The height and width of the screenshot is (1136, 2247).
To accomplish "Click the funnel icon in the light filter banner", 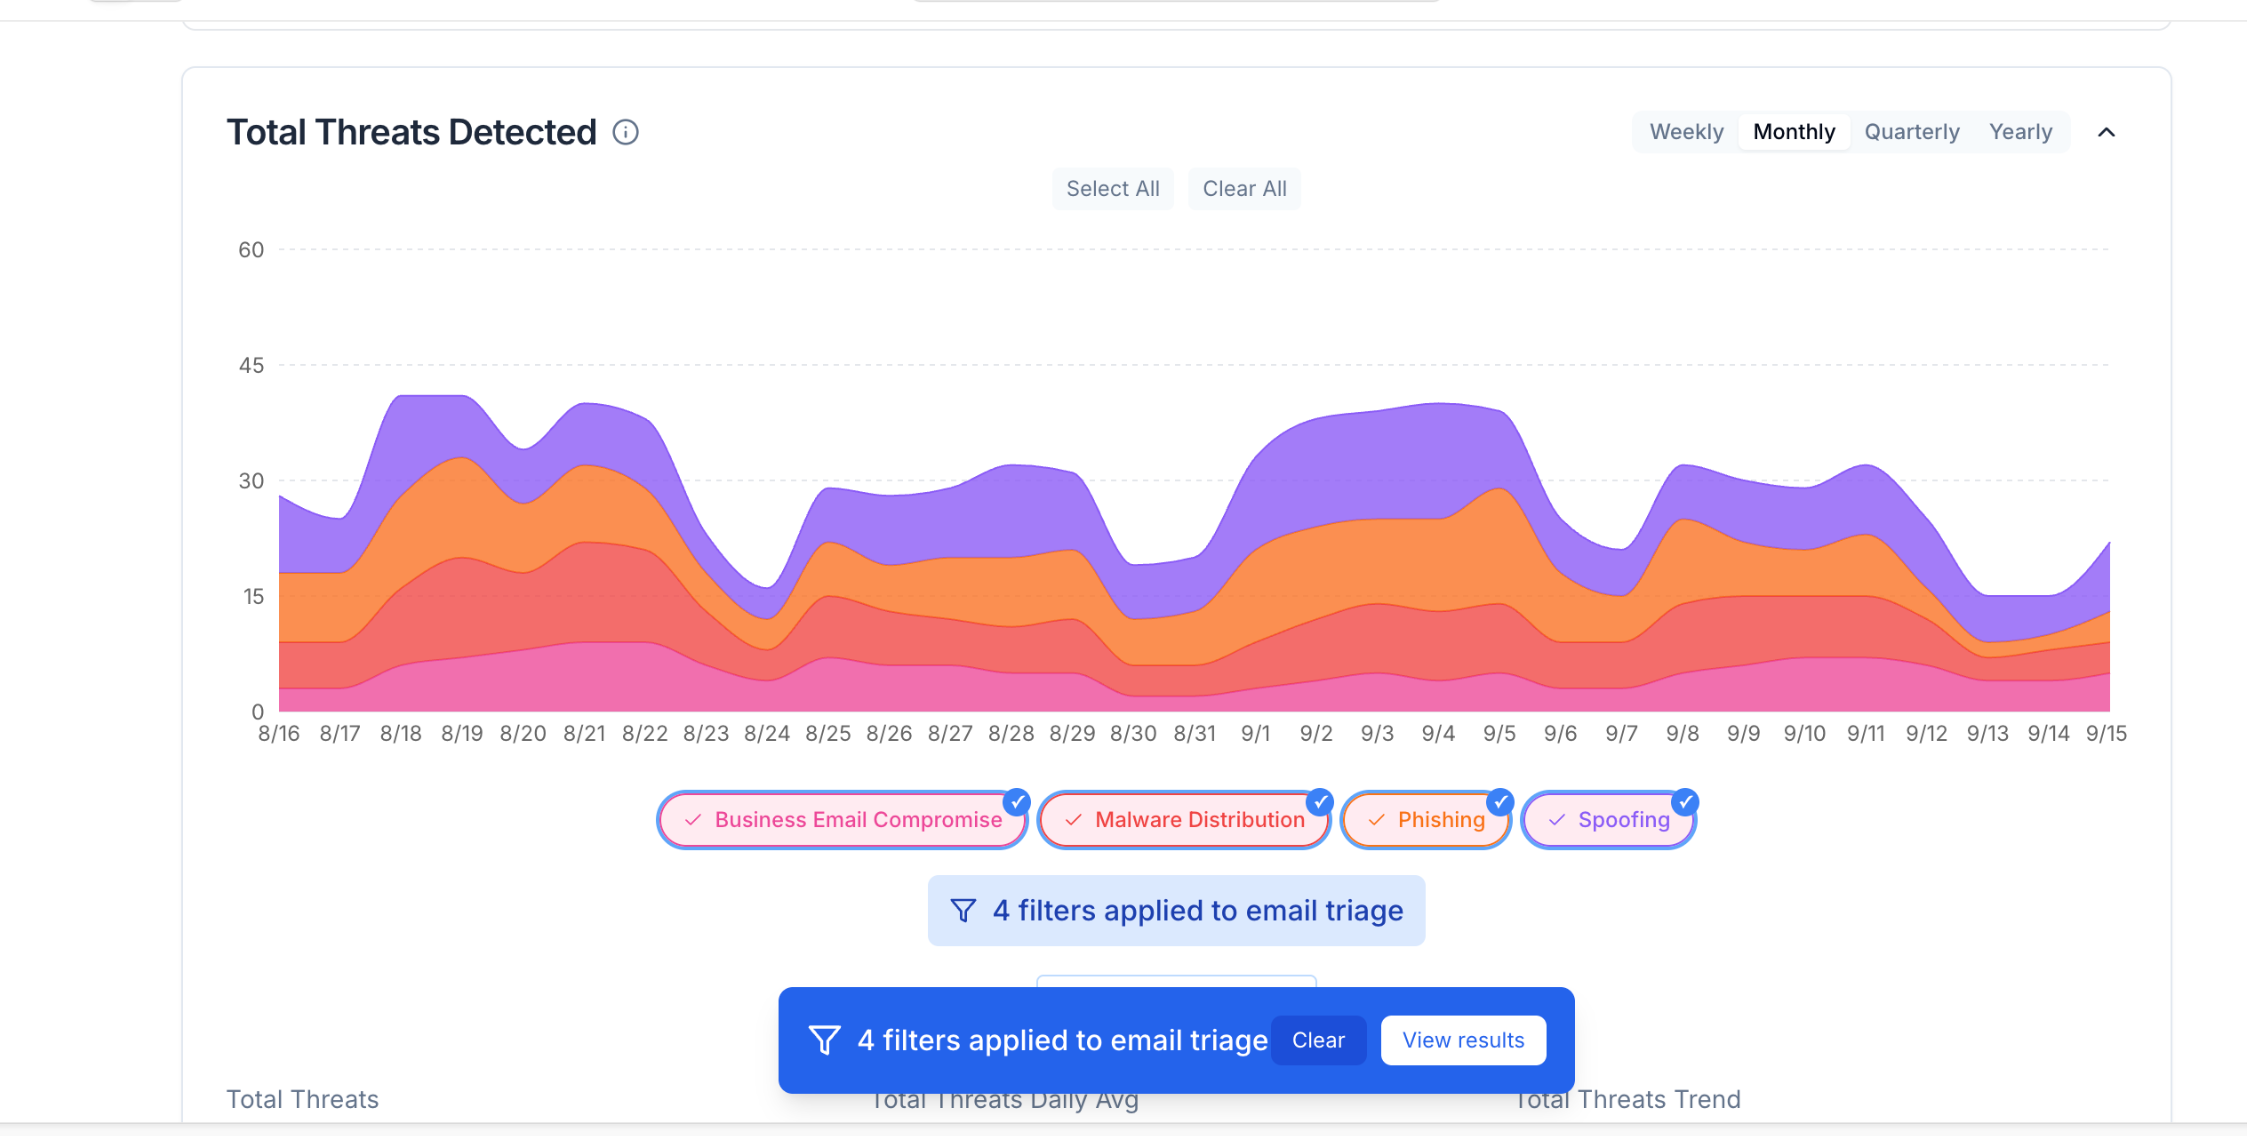I will (x=963, y=911).
